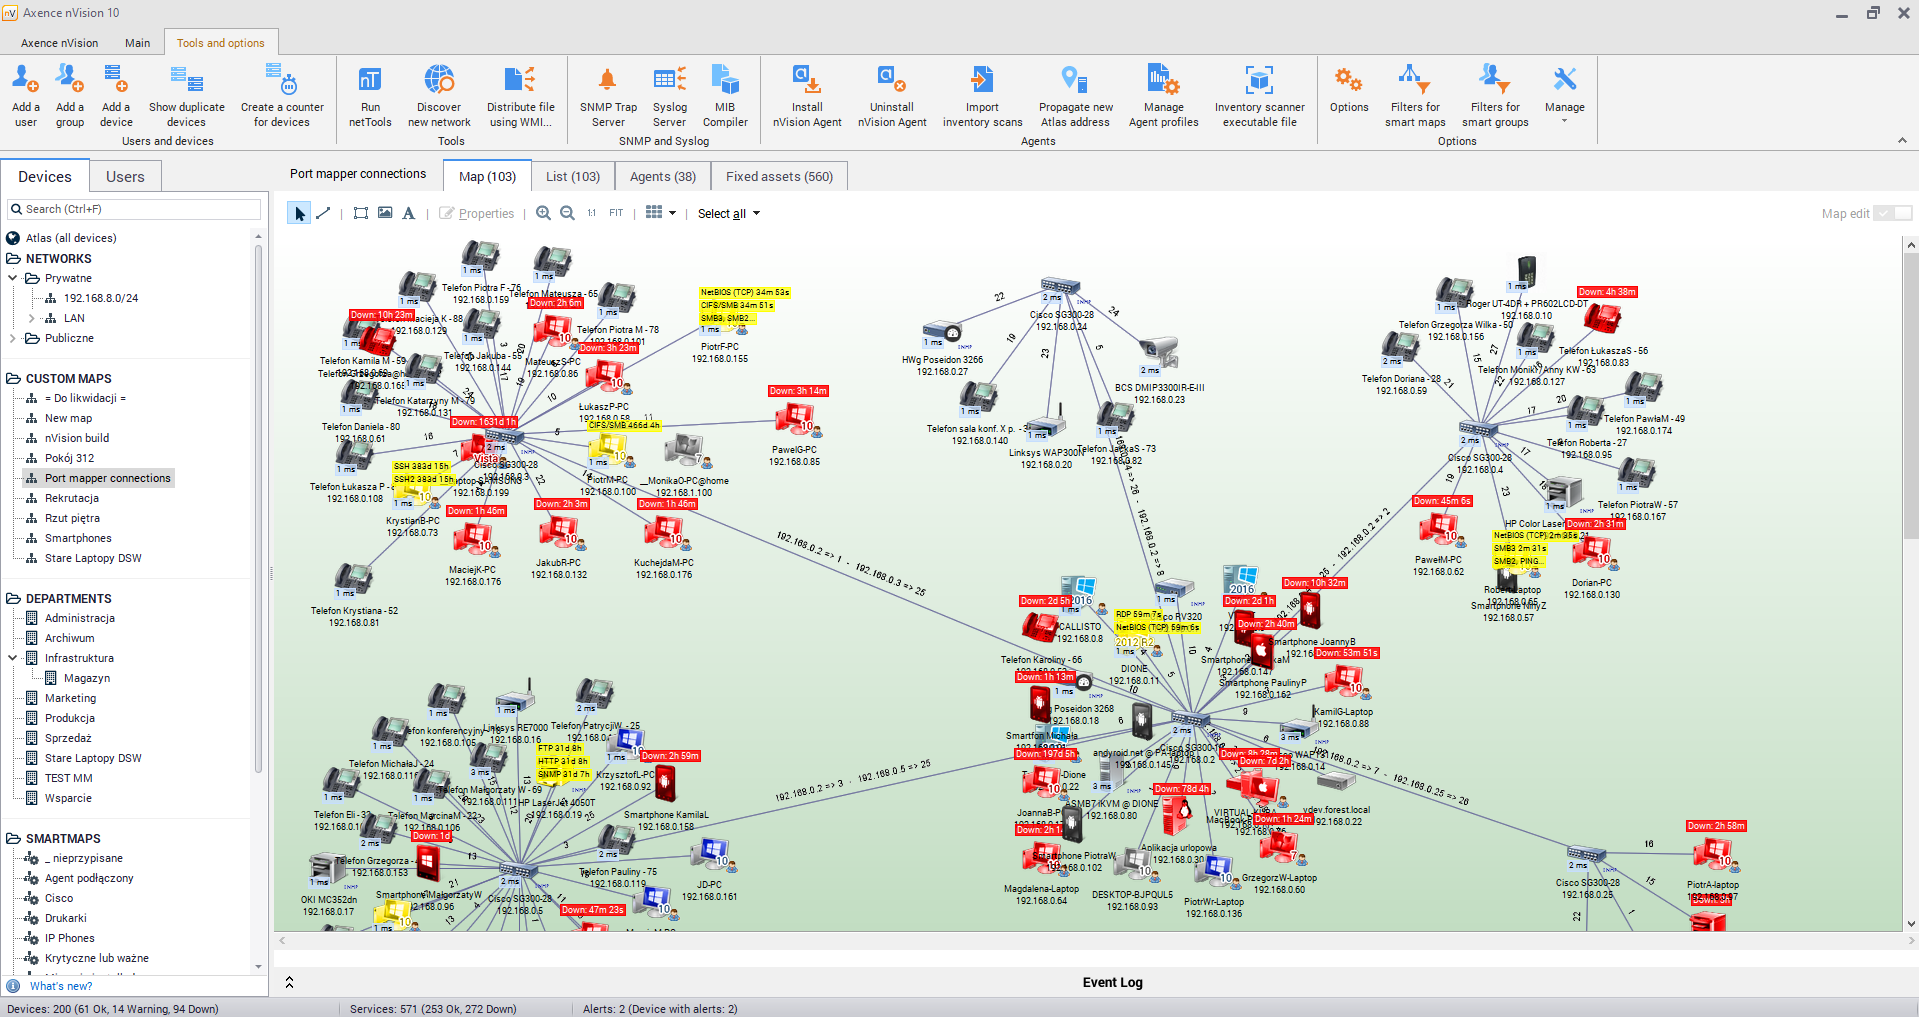The height and width of the screenshot is (1017, 1919).
Task: Click the FIT zoom button
Action: coord(616,213)
